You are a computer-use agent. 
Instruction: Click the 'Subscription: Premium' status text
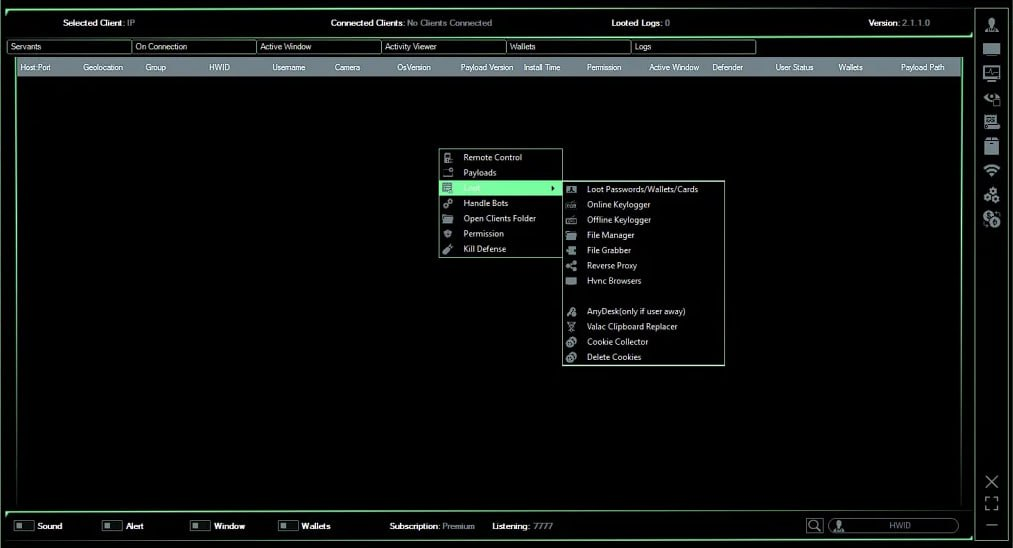(x=432, y=526)
